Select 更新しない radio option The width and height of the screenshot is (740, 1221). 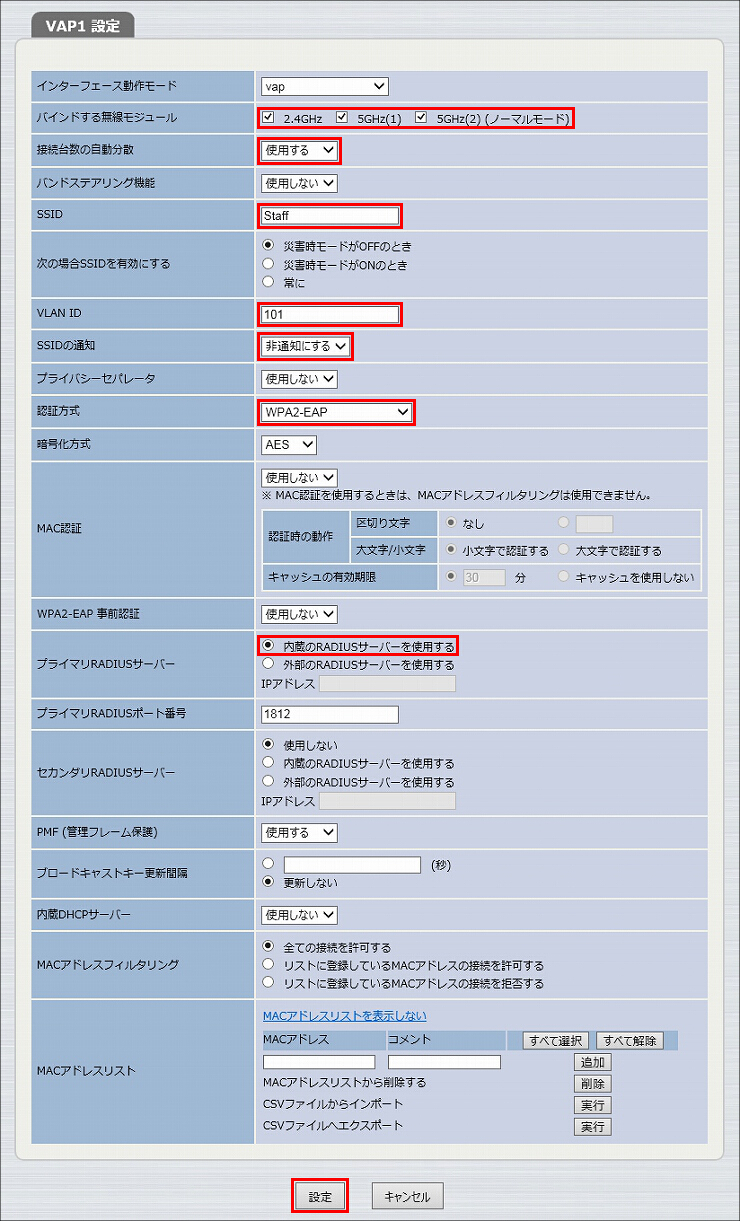pyautogui.click(x=268, y=882)
